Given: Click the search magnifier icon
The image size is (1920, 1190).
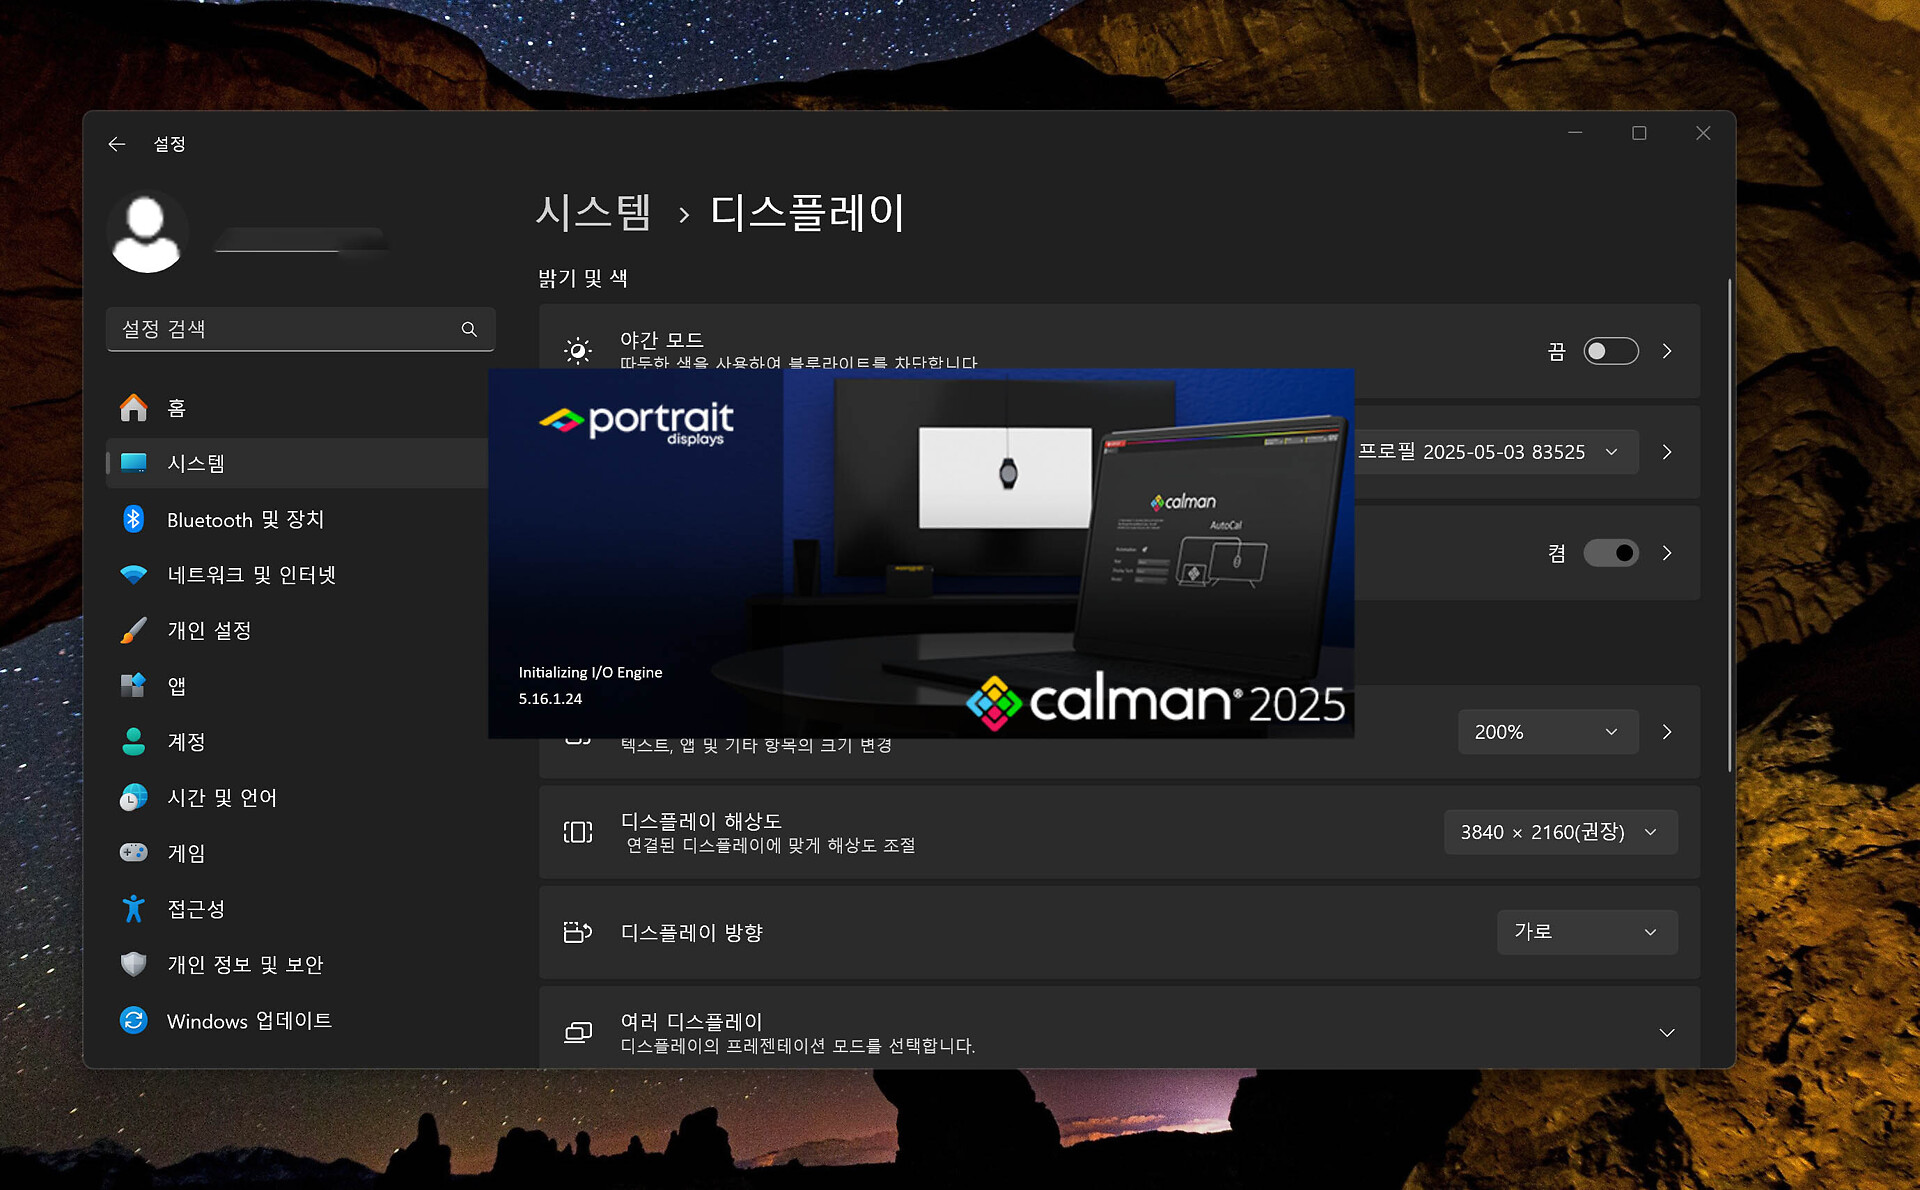Looking at the screenshot, I should [469, 329].
